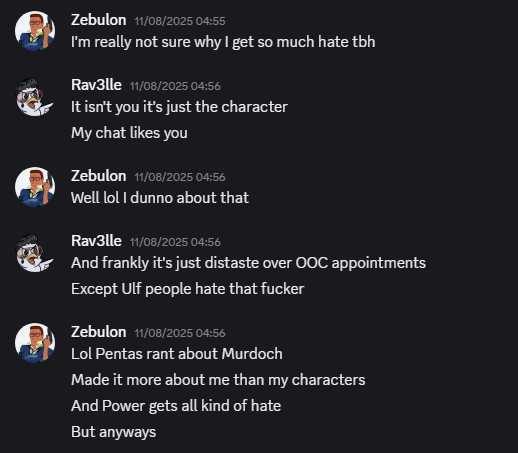Screen dimensions: 518x453
Task: Click Zebulon's username above 'Well lol I dunno'
Action: 99,176
